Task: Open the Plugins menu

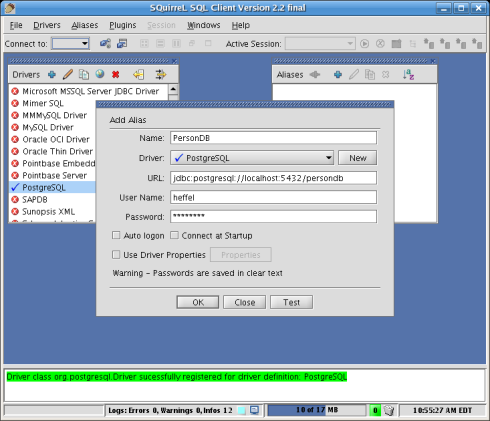Action: (123, 25)
